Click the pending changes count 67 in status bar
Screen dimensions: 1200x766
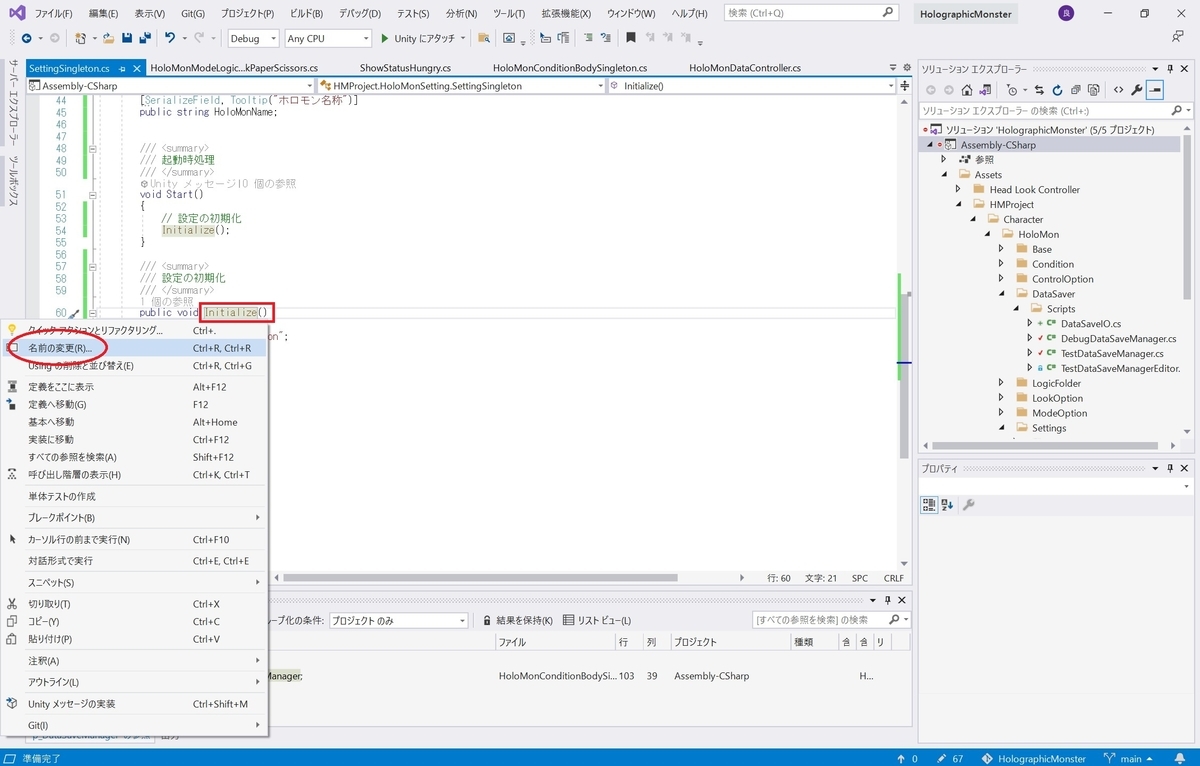[950, 758]
